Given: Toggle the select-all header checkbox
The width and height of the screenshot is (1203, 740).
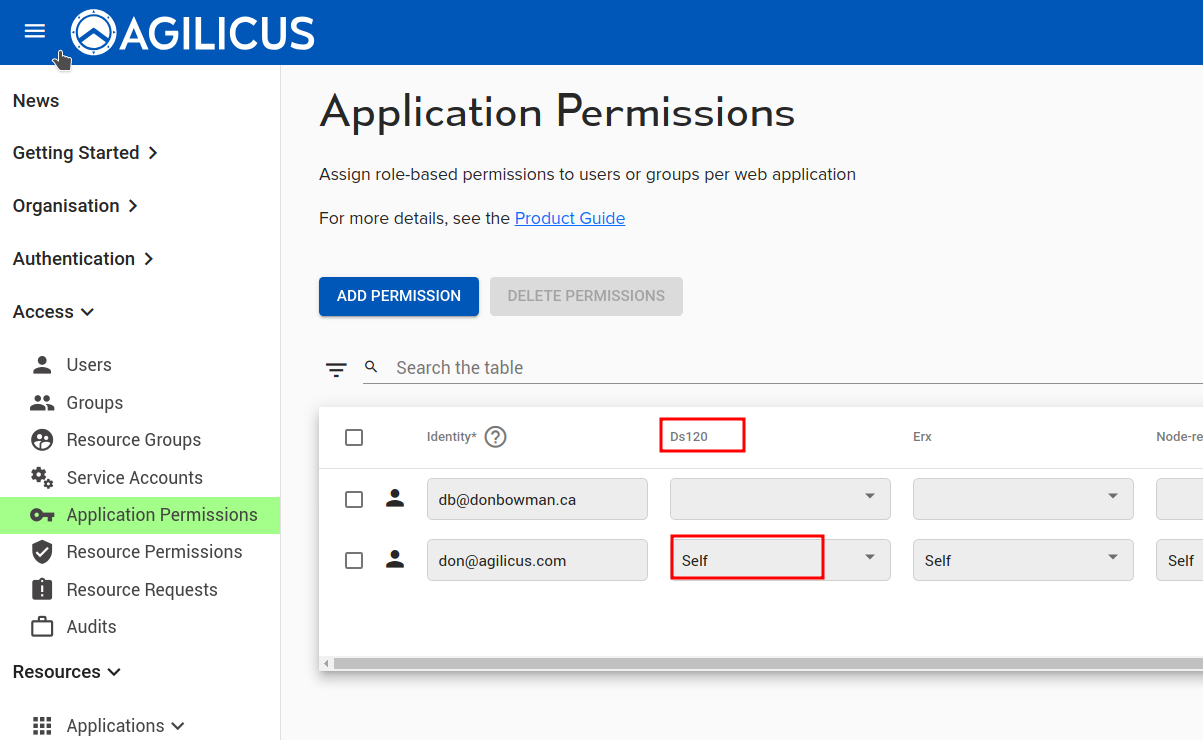Looking at the screenshot, I should (354, 437).
